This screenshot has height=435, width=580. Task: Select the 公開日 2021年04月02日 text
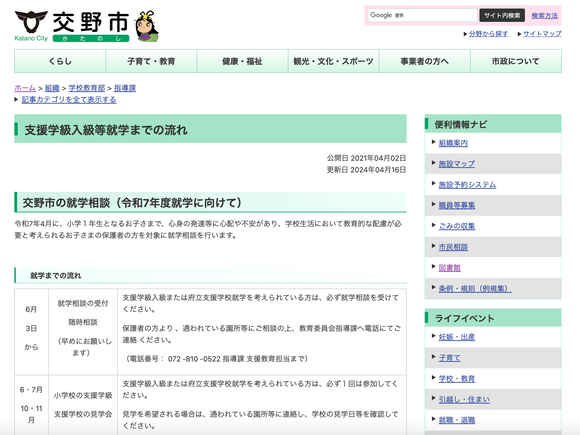point(366,158)
